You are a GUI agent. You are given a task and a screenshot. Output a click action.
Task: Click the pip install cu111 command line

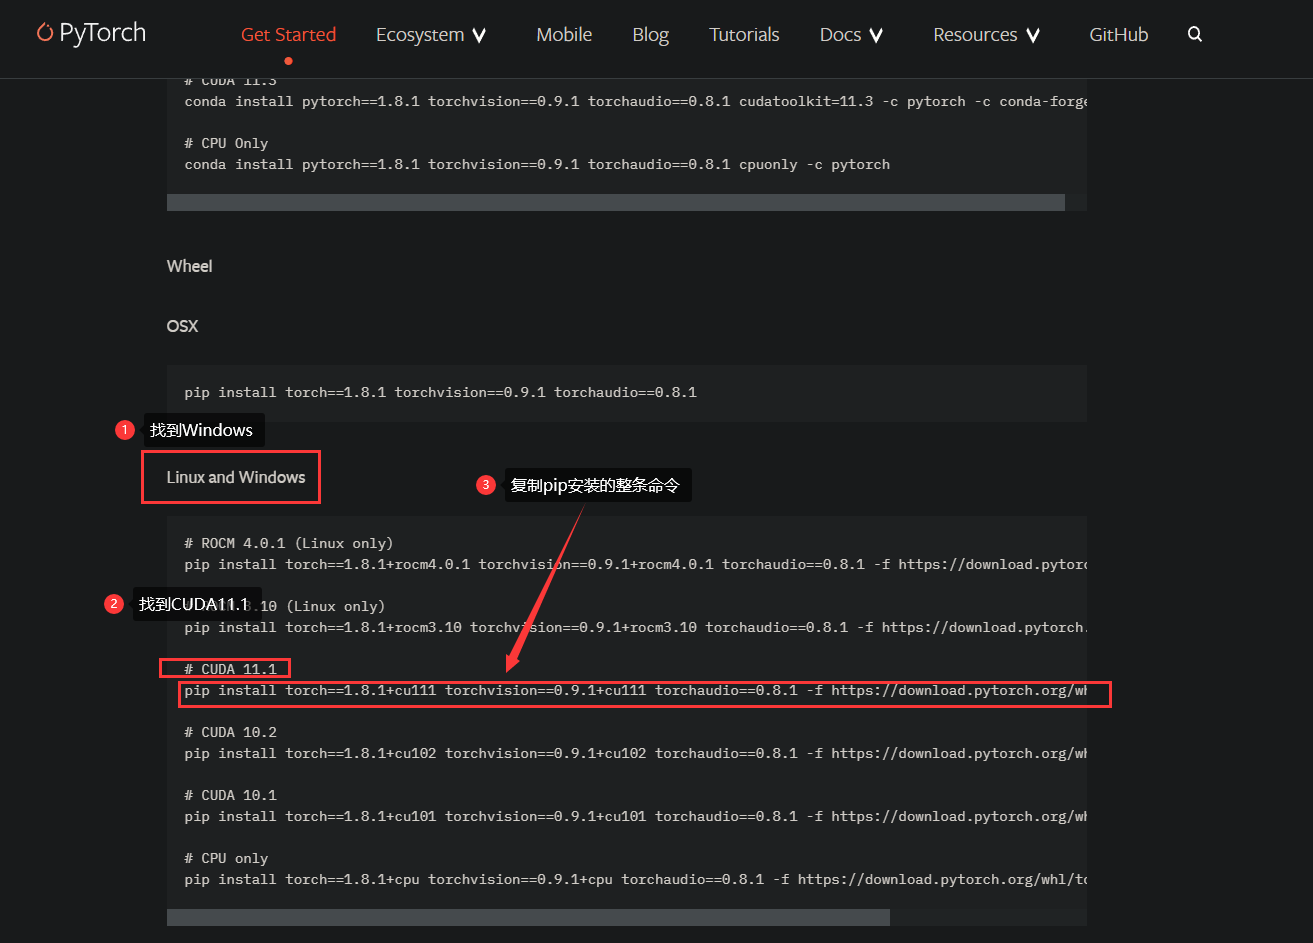[635, 690]
